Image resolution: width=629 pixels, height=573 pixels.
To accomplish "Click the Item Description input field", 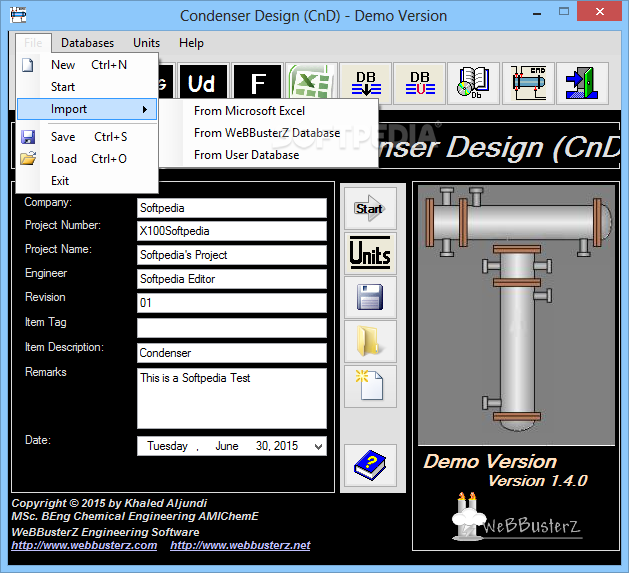I will click(x=232, y=353).
